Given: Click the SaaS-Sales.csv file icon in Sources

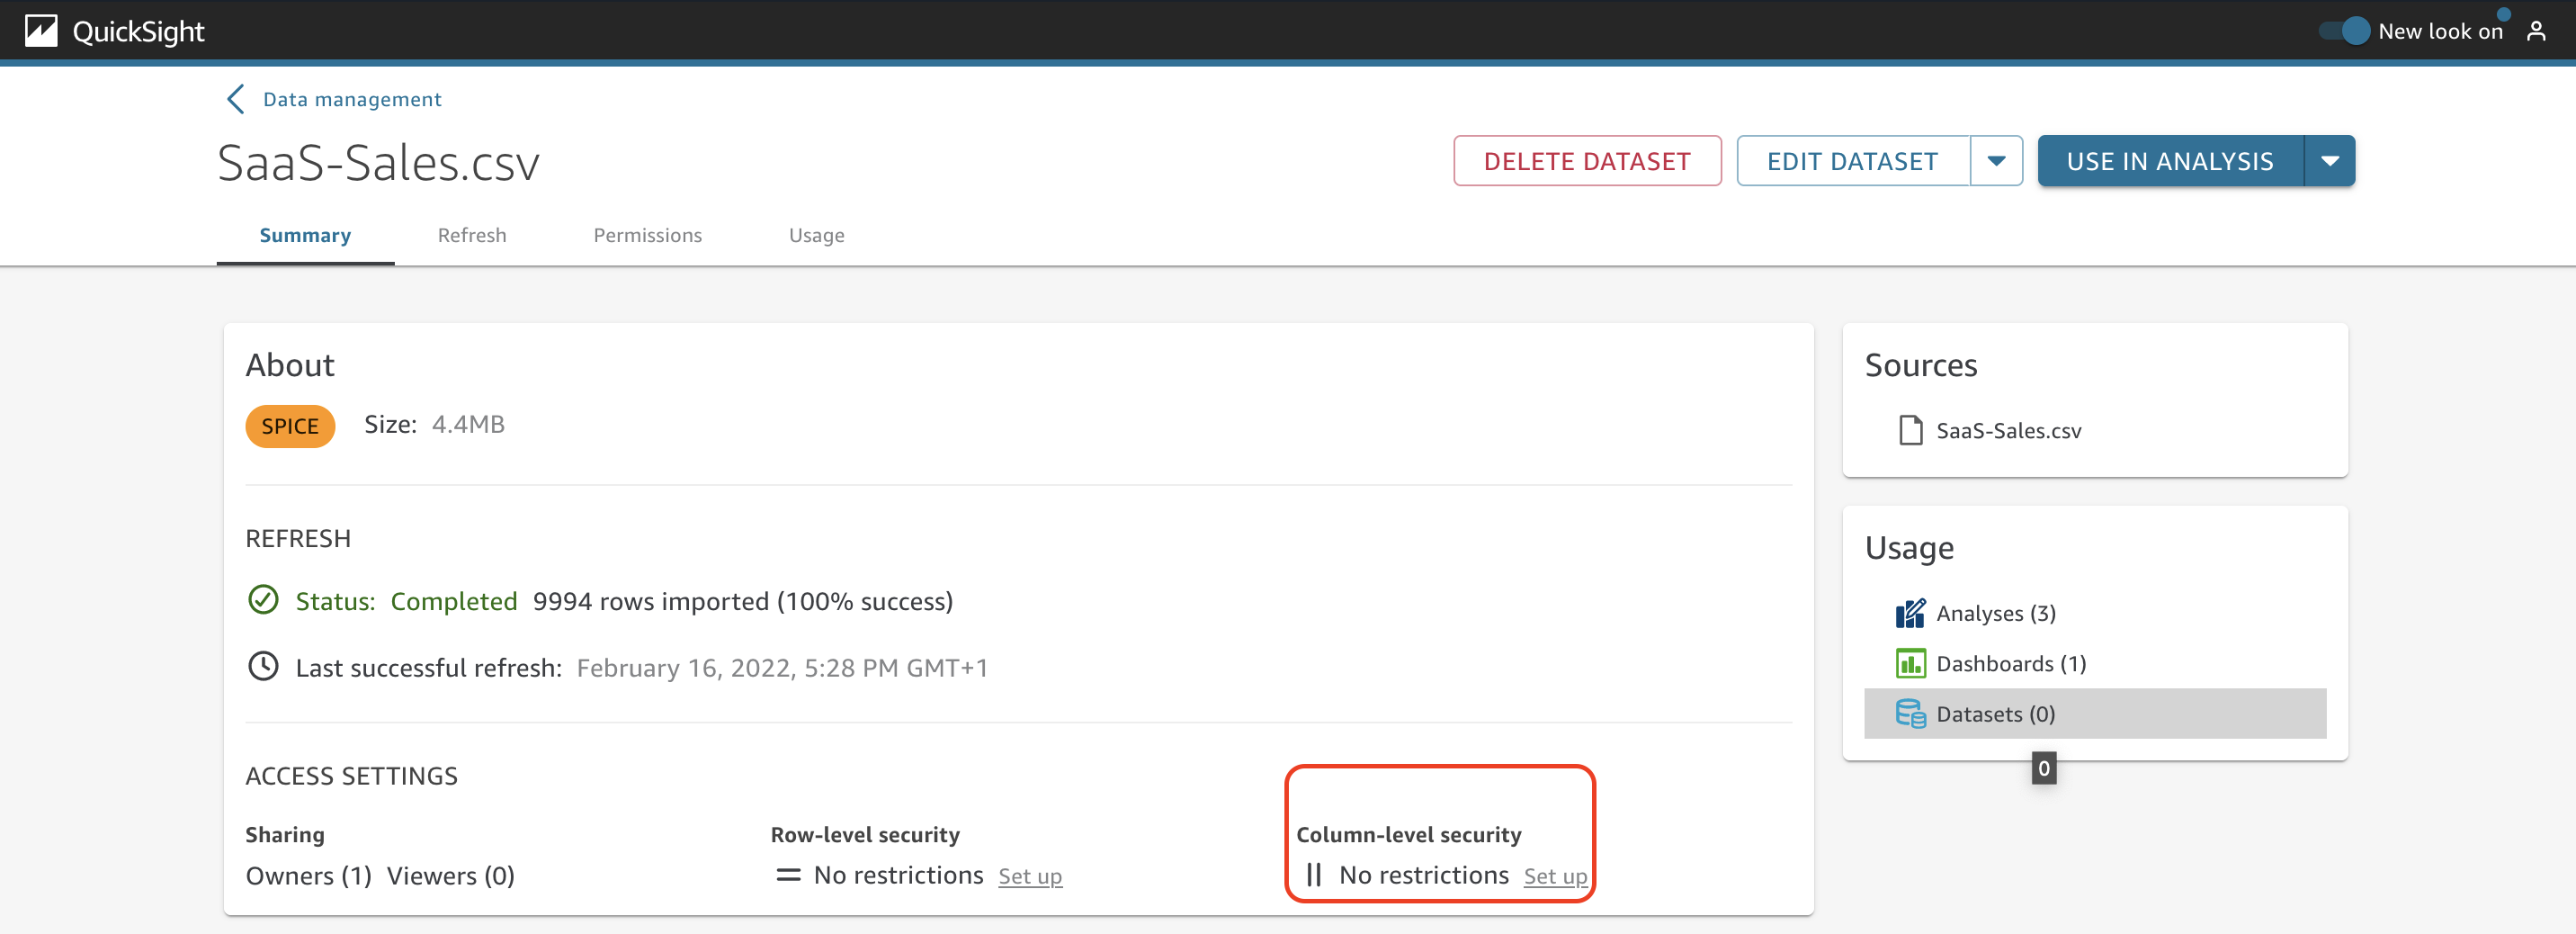Looking at the screenshot, I should (x=1910, y=430).
